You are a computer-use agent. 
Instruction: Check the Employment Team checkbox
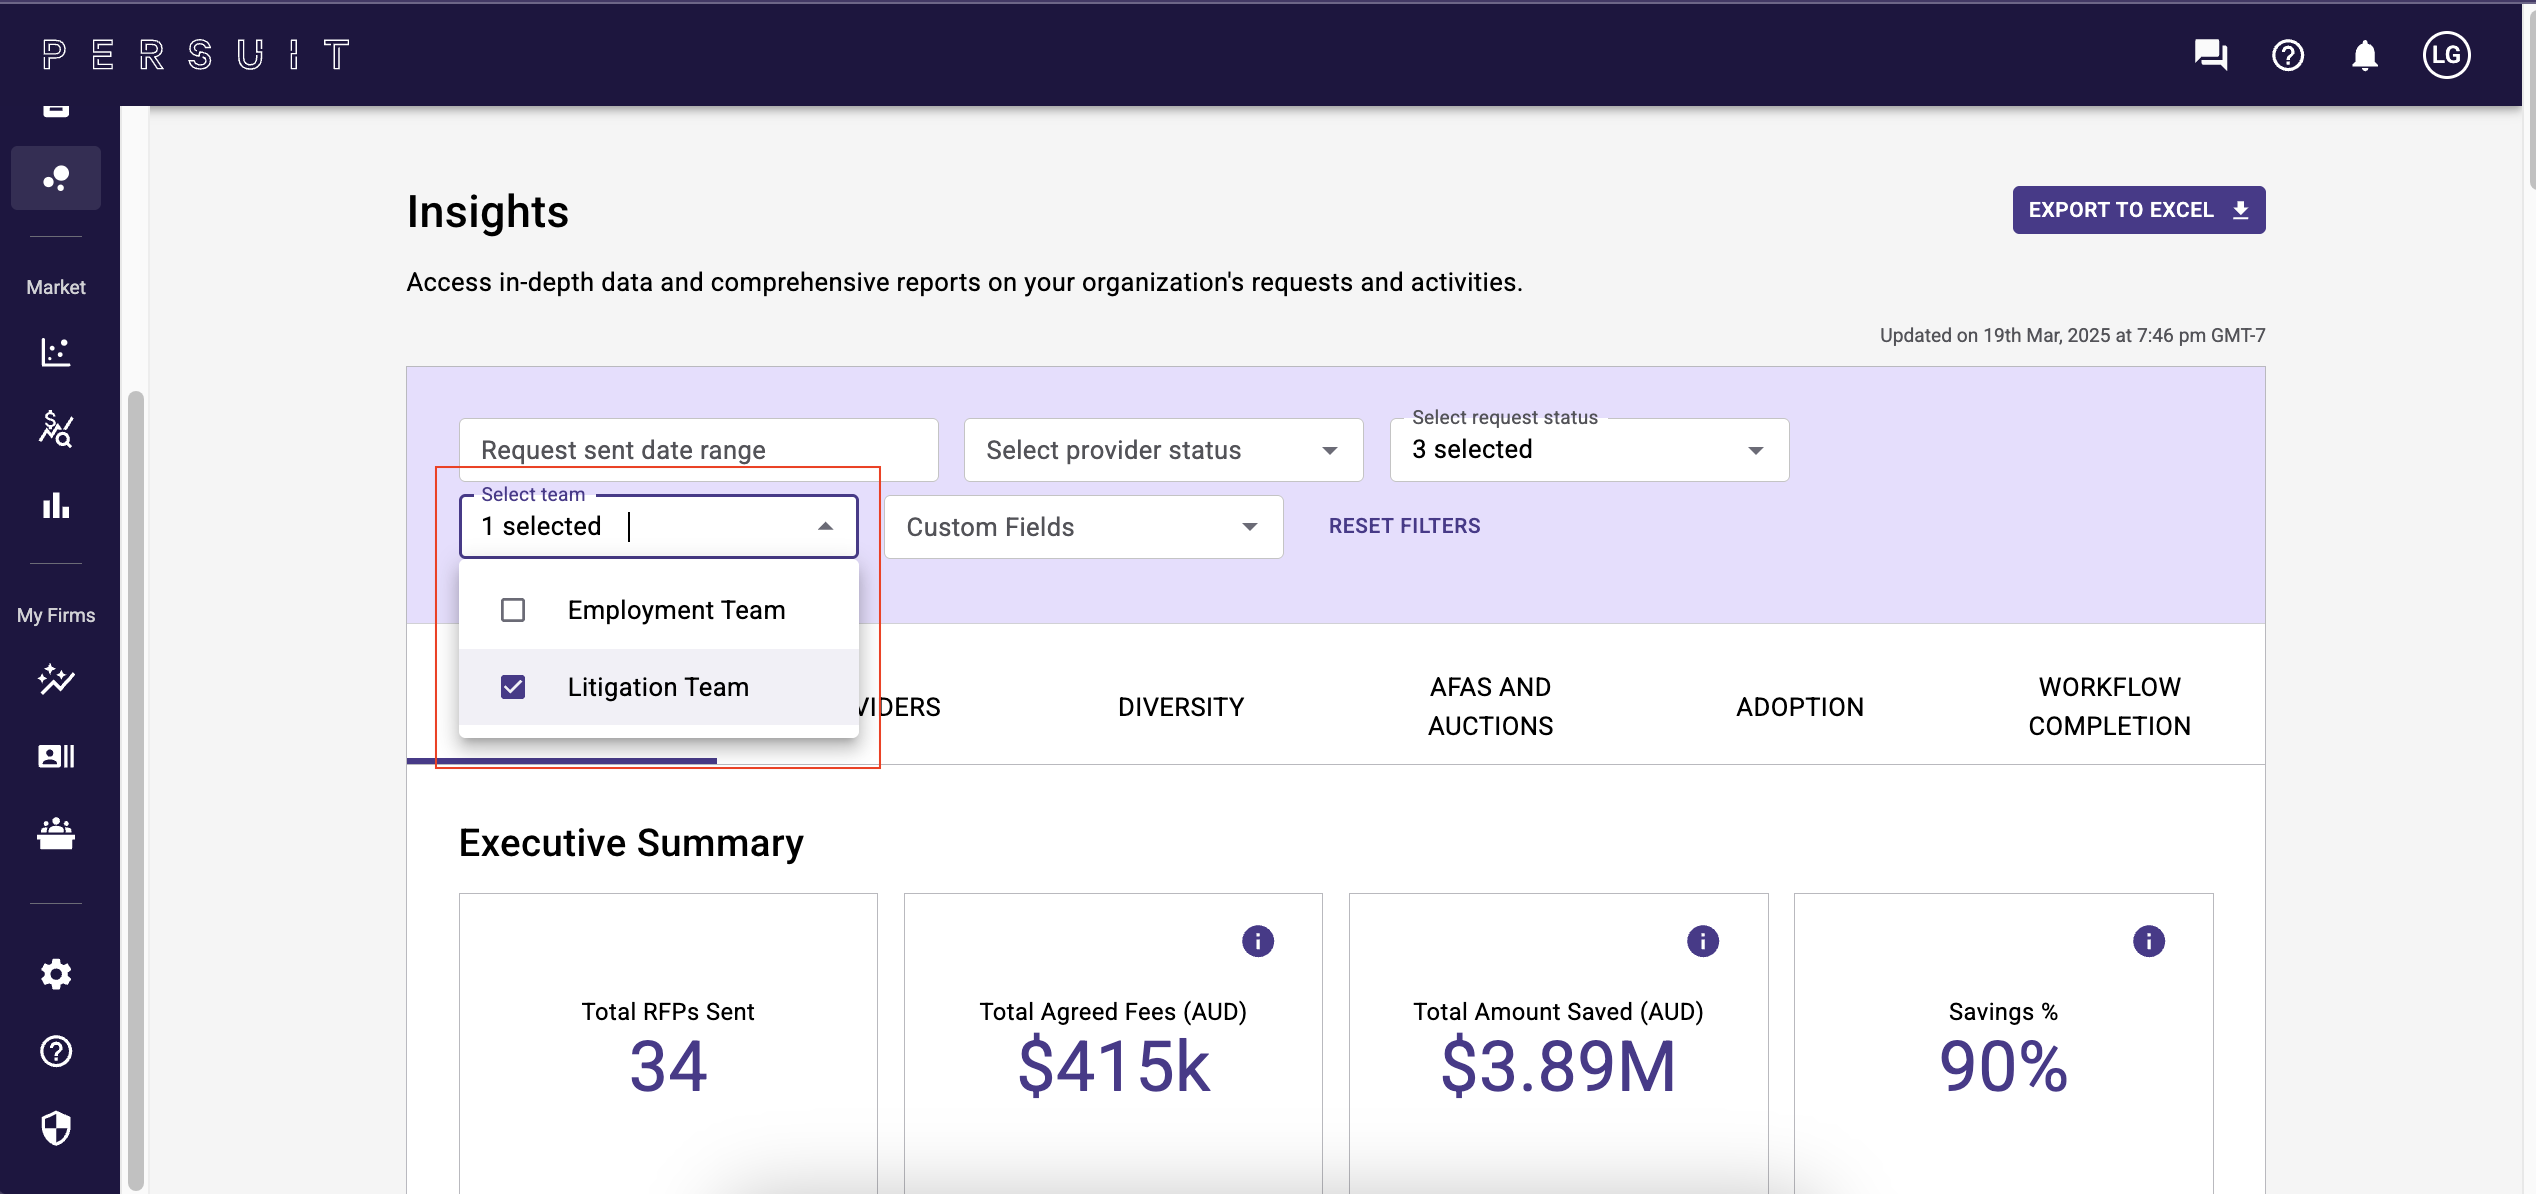513,610
